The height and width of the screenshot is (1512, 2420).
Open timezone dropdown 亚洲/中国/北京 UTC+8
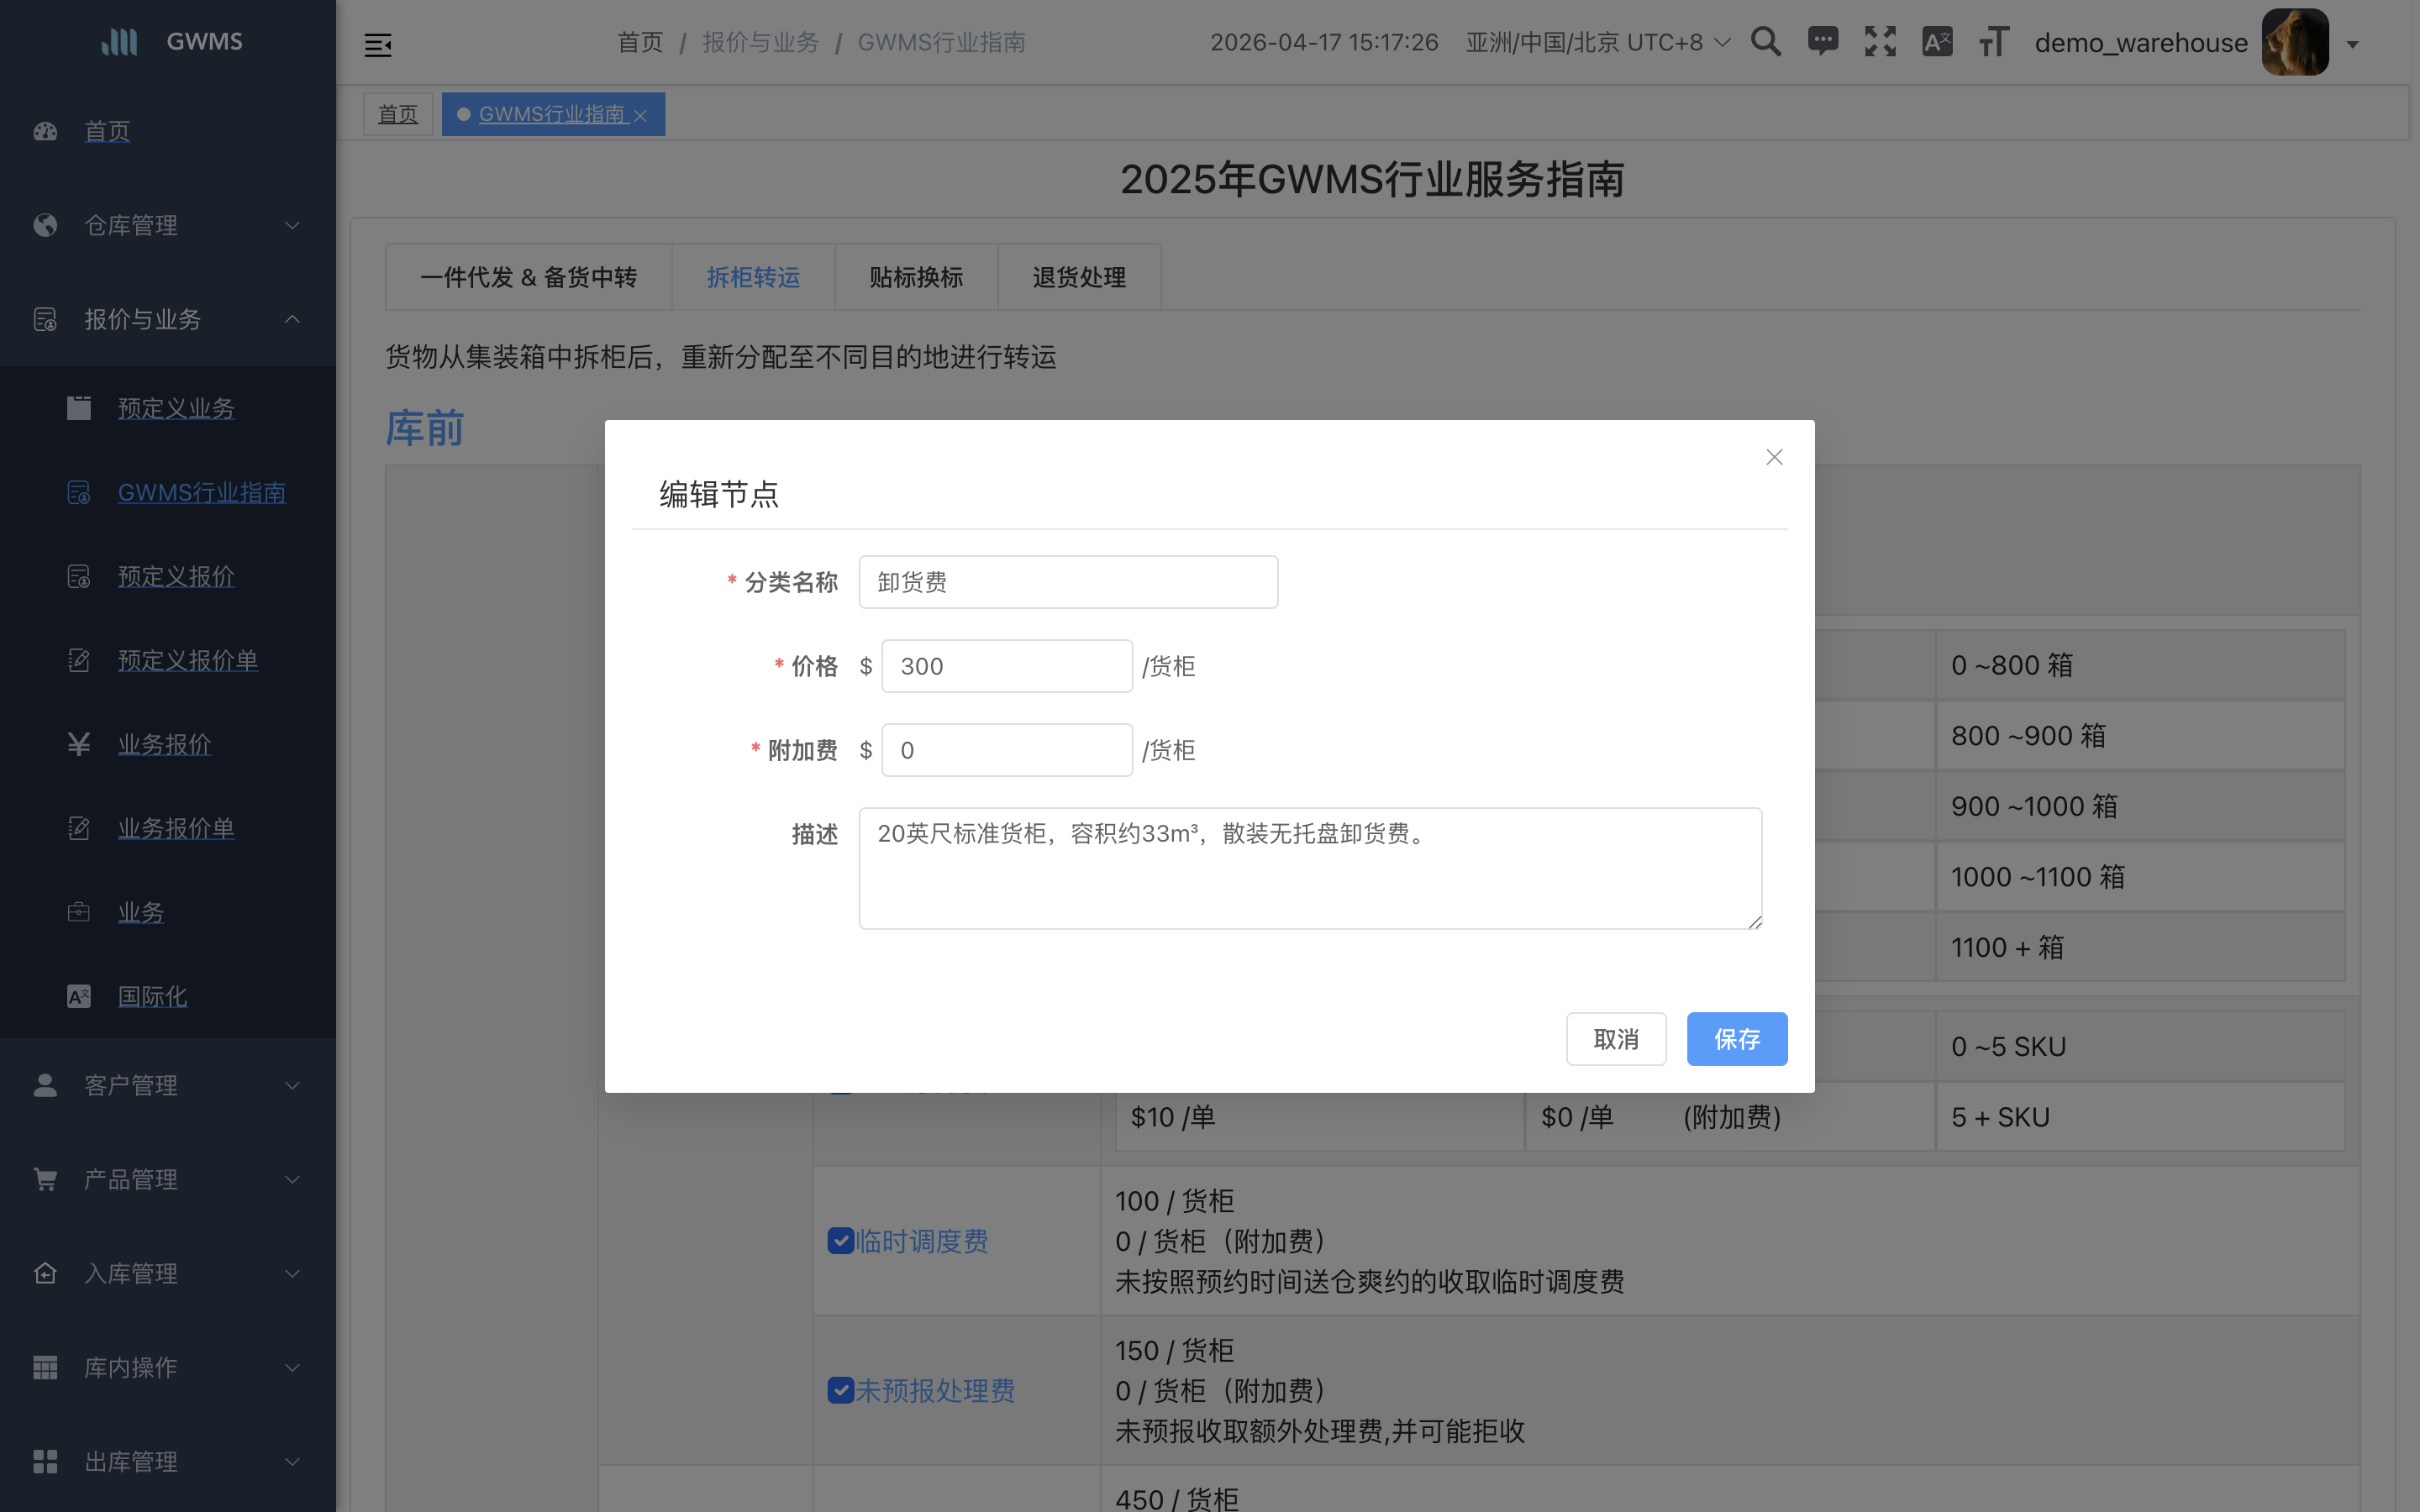click(1597, 42)
